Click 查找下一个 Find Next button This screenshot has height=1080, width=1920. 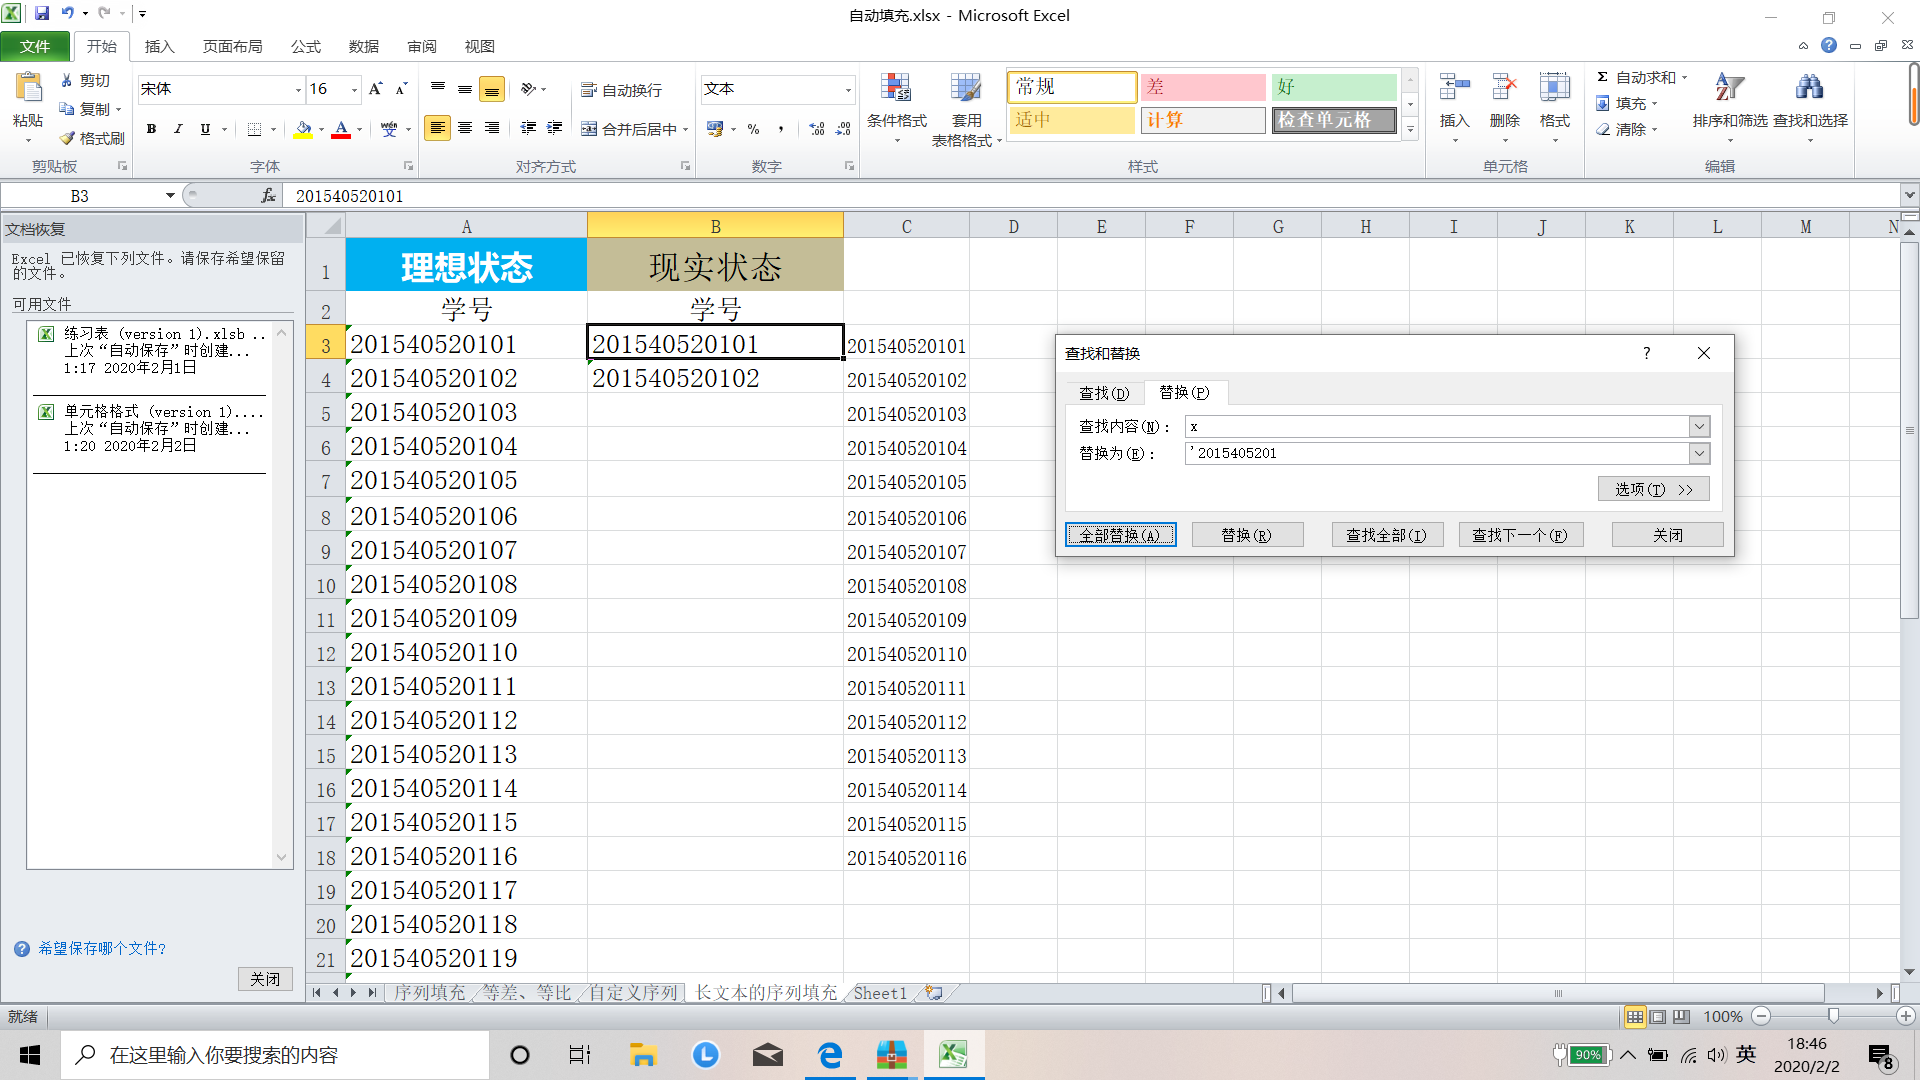pos(1520,535)
